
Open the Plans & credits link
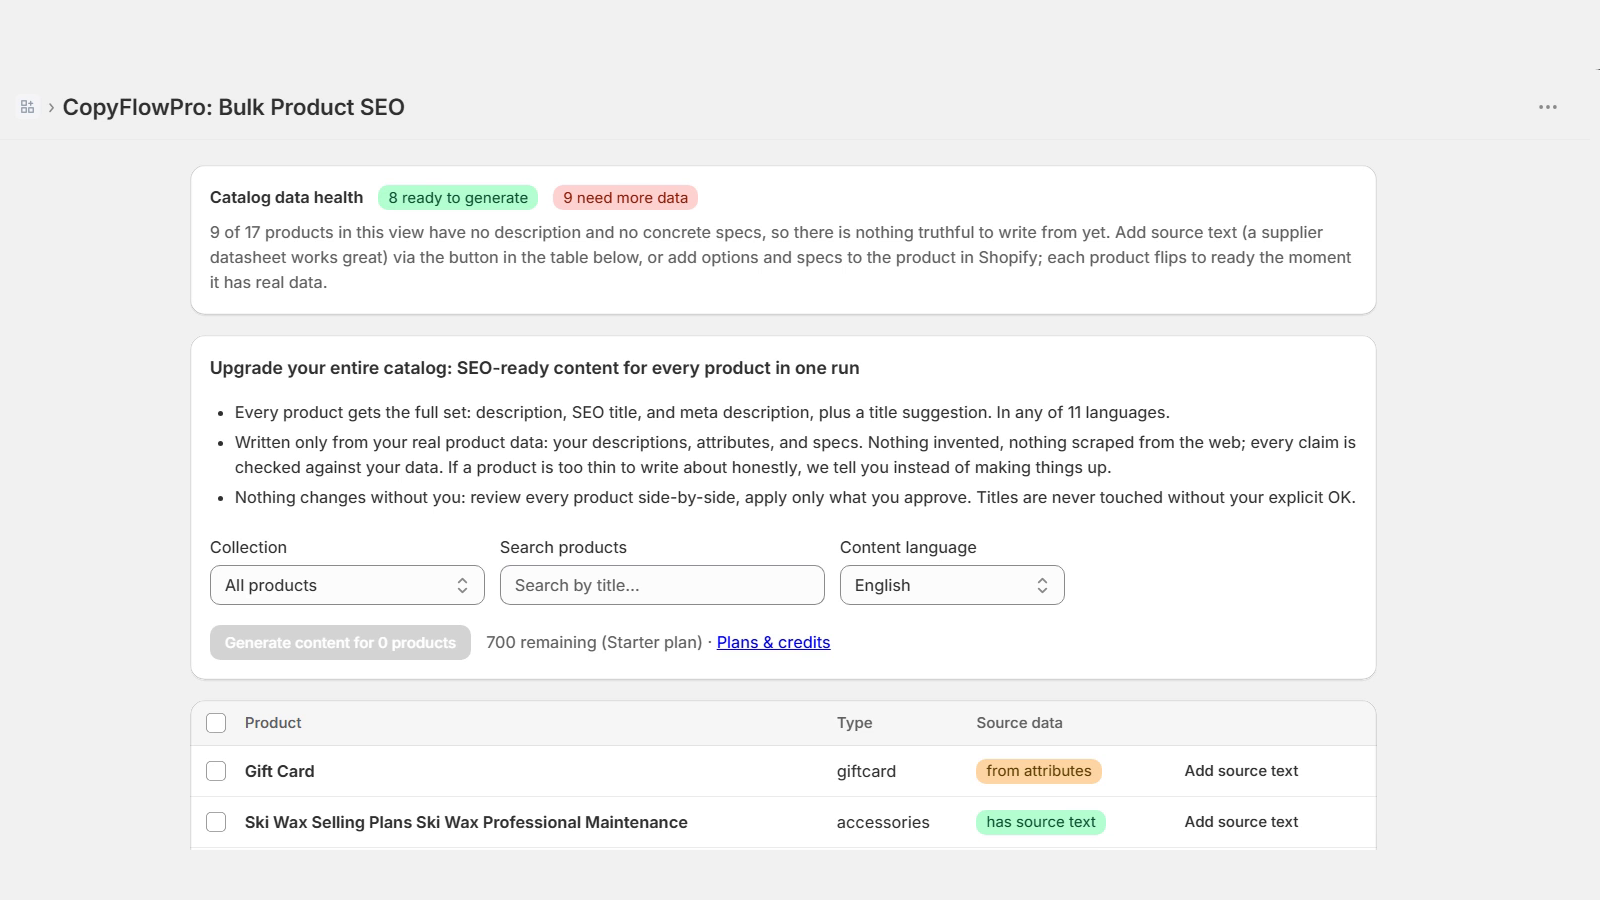[773, 642]
